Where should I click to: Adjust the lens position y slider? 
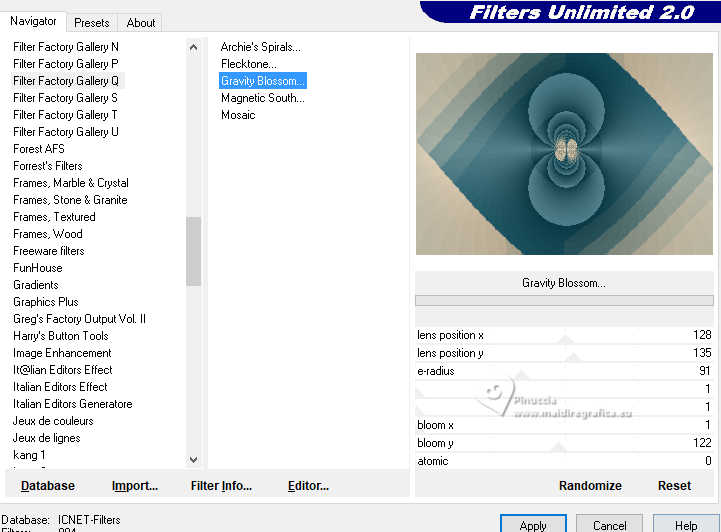564,353
